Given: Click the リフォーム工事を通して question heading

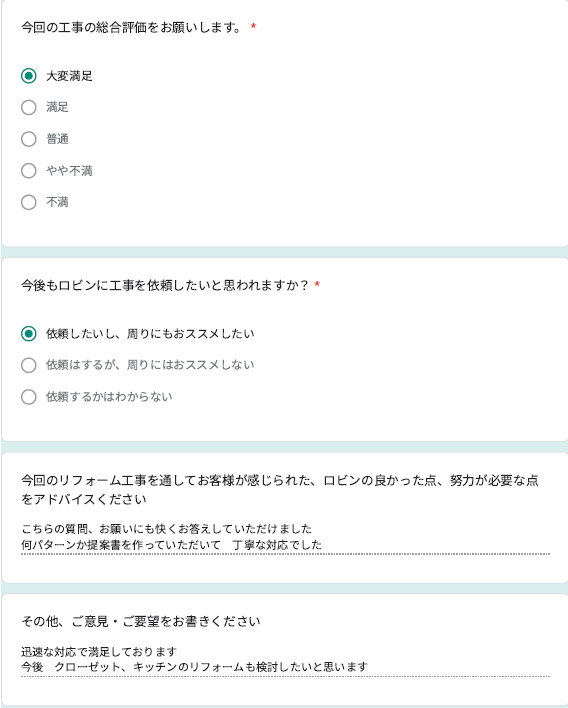Looking at the screenshot, I should (280, 489).
